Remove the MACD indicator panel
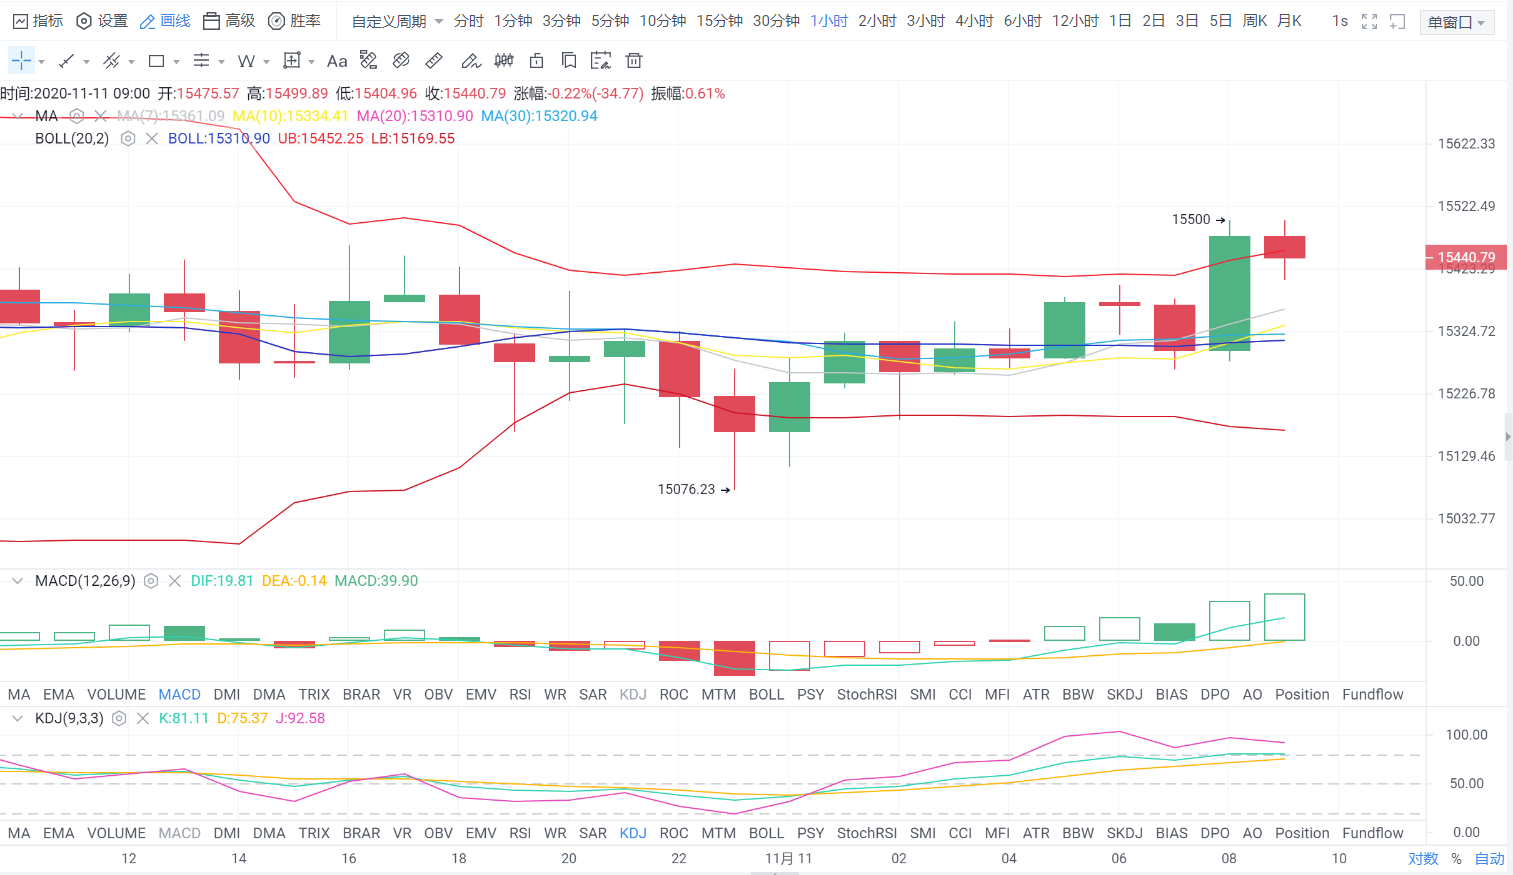 pyautogui.click(x=174, y=581)
